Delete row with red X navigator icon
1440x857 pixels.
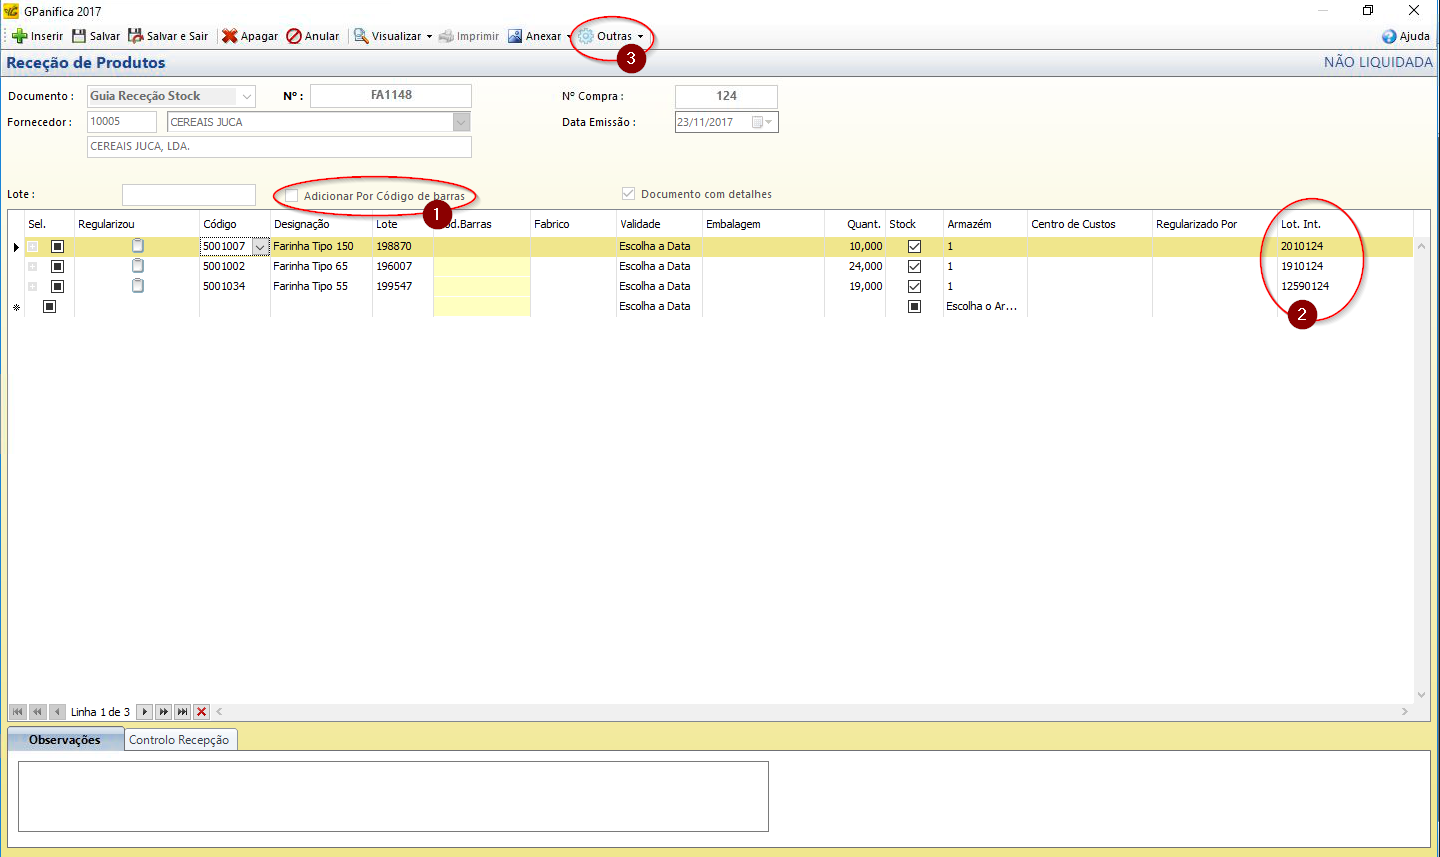click(x=202, y=712)
